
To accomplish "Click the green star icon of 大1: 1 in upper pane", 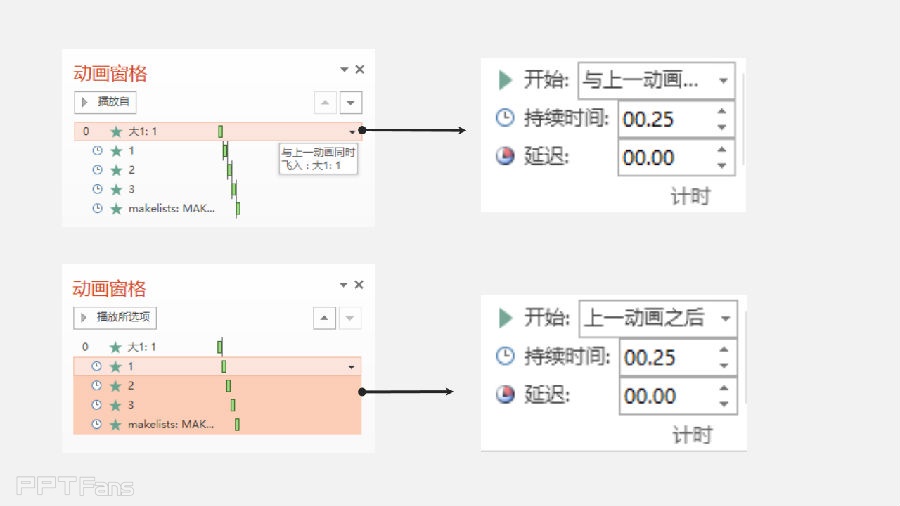I will point(116,131).
